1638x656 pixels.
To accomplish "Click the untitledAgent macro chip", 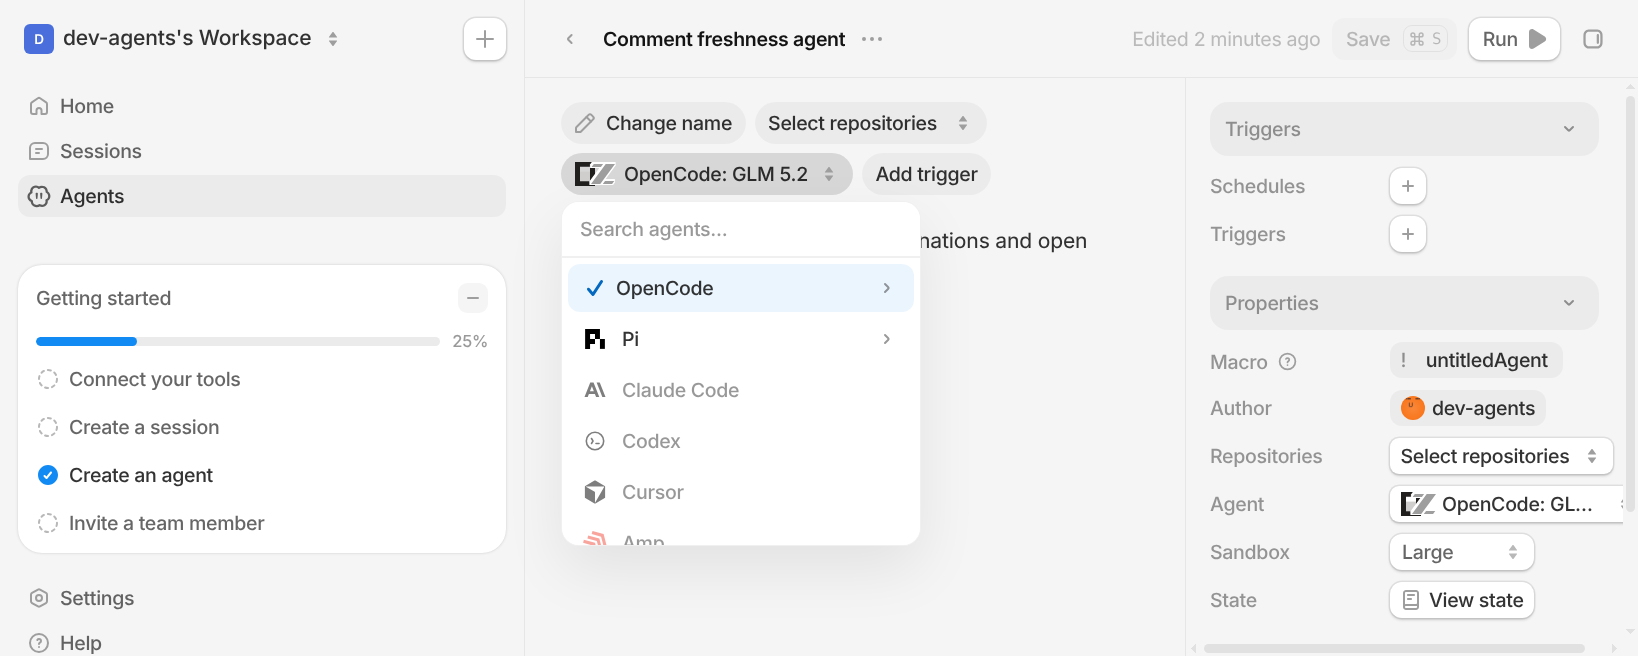I will pyautogui.click(x=1476, y=360).
